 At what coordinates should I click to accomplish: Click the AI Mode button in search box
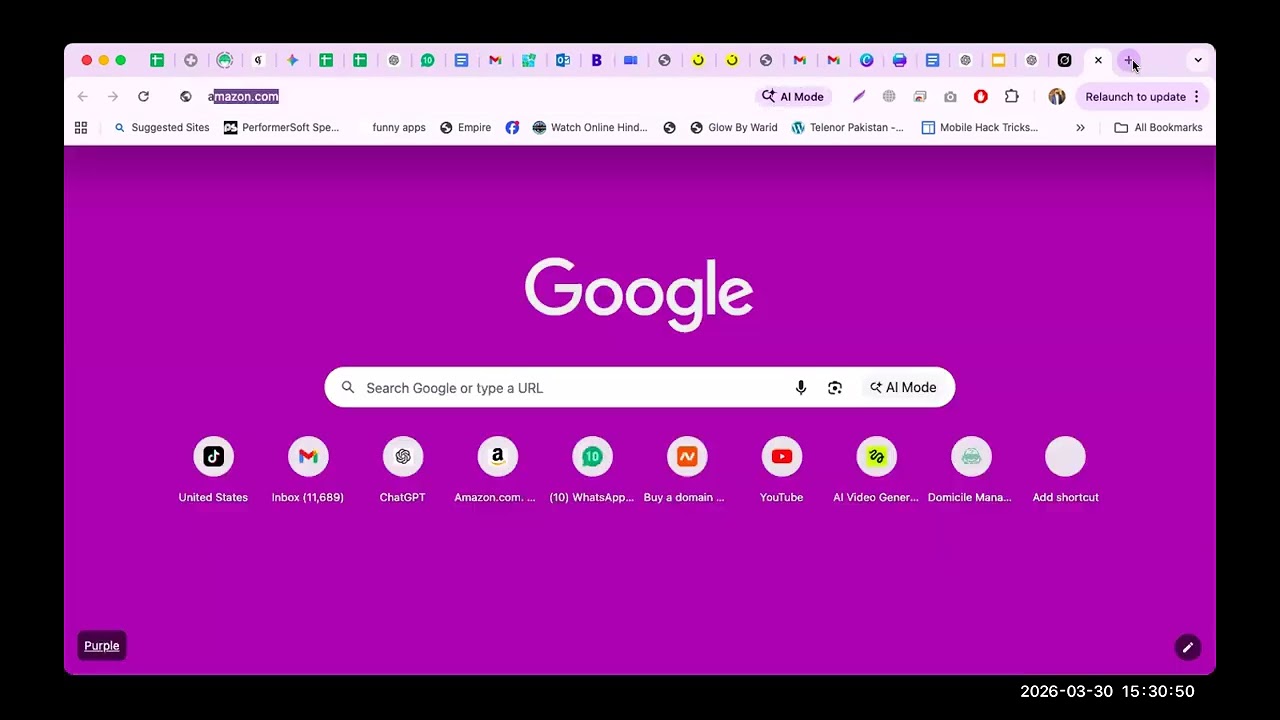point(903,388)
